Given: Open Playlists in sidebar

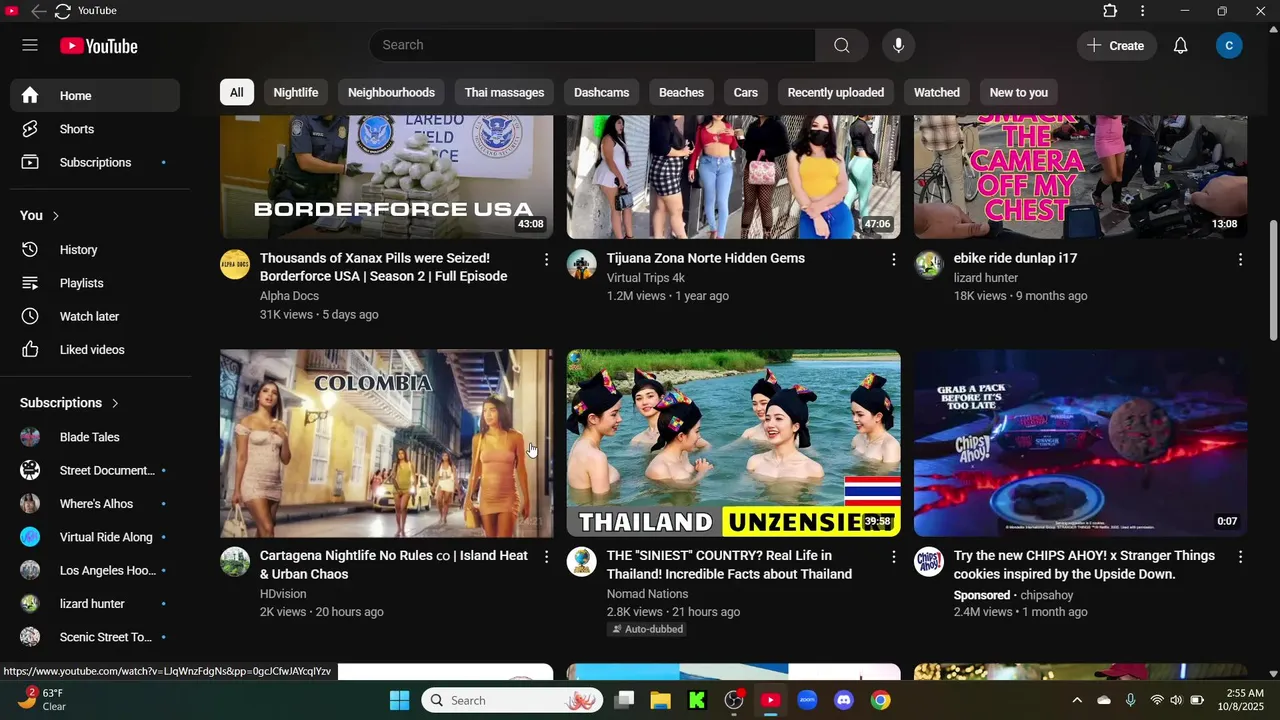Looking at the screenshot, I should (x=95, y=283).
